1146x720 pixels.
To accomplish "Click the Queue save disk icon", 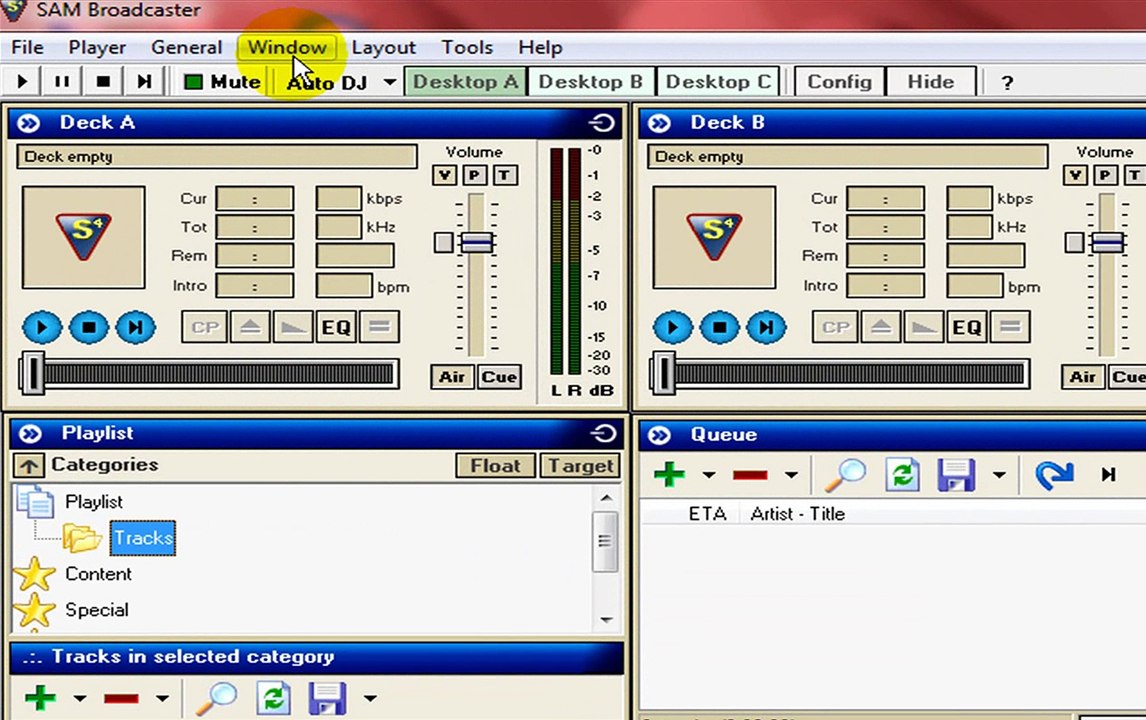I will coord(956,475).
